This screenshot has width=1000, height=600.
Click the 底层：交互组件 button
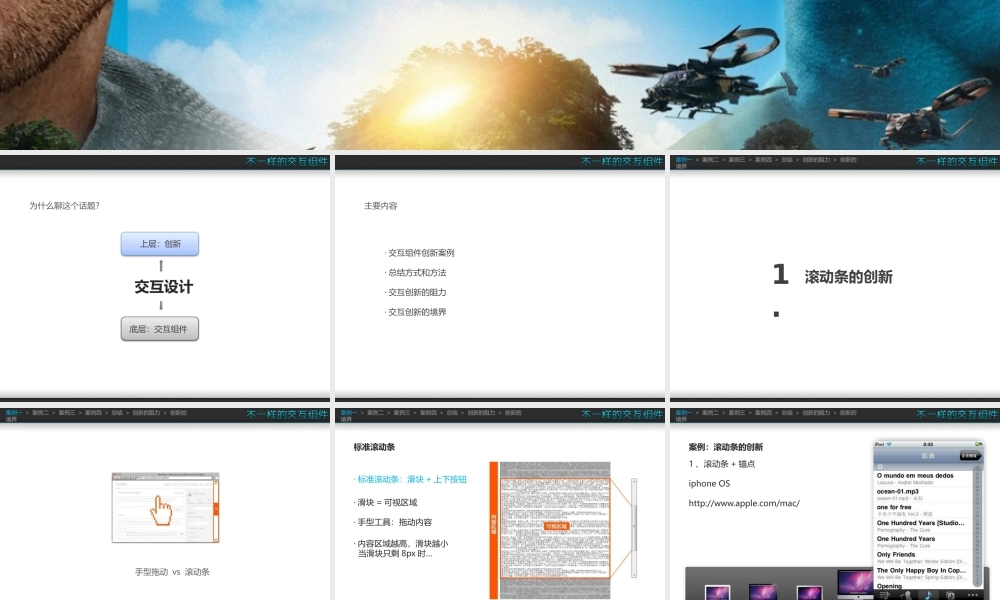(x=160, y=328)
